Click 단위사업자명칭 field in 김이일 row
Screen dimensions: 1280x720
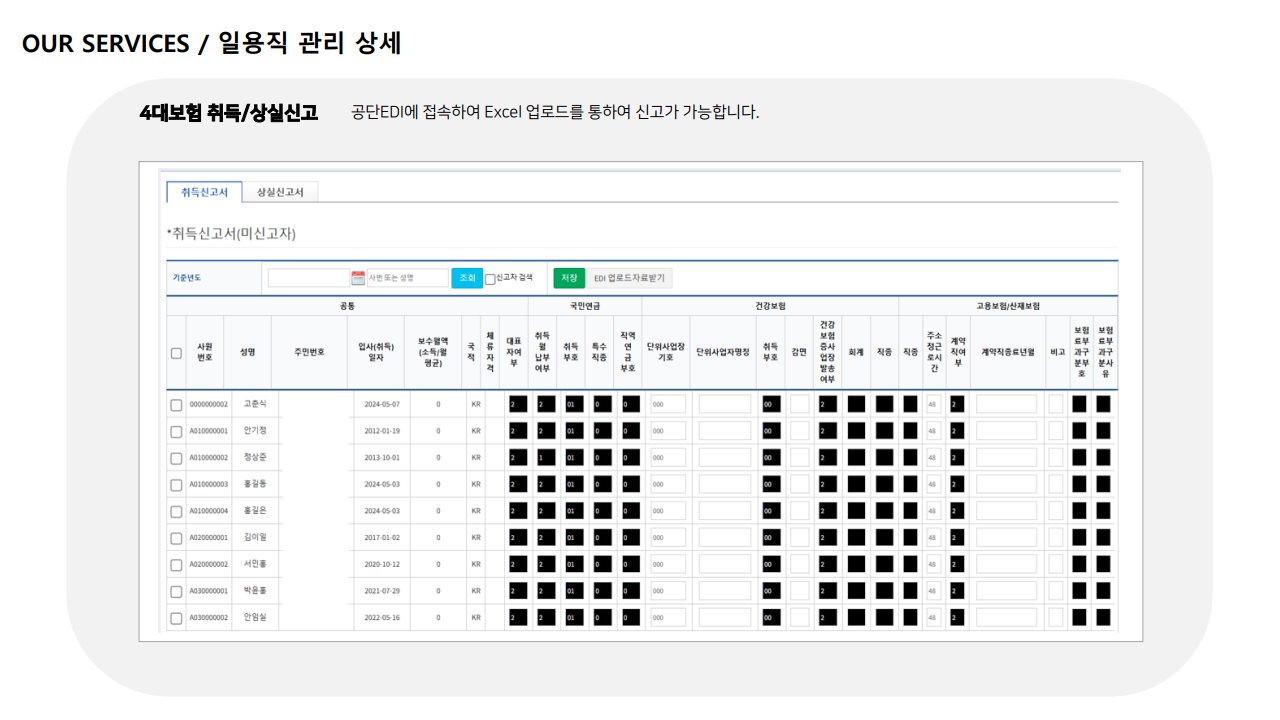click(725, 538)
